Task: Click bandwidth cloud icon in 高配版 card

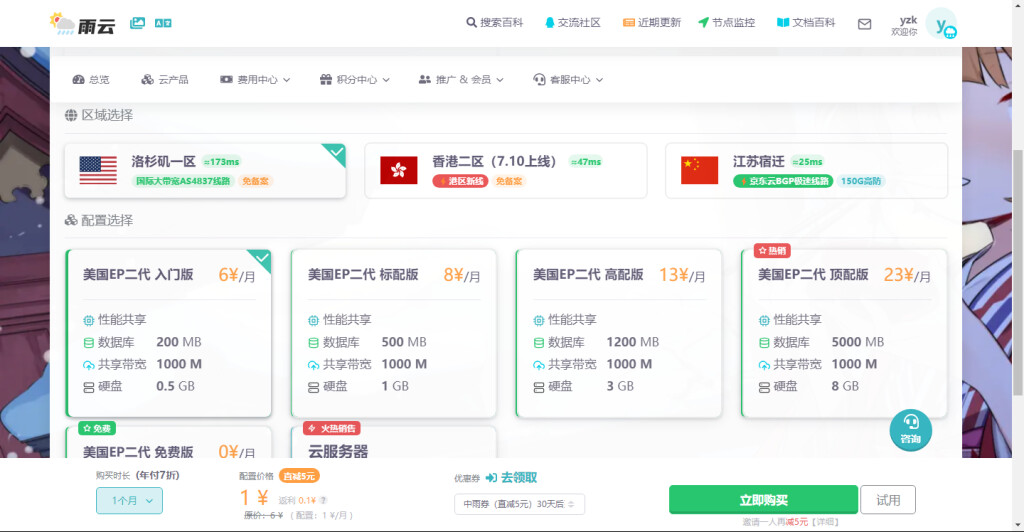Action: [539, 365]
